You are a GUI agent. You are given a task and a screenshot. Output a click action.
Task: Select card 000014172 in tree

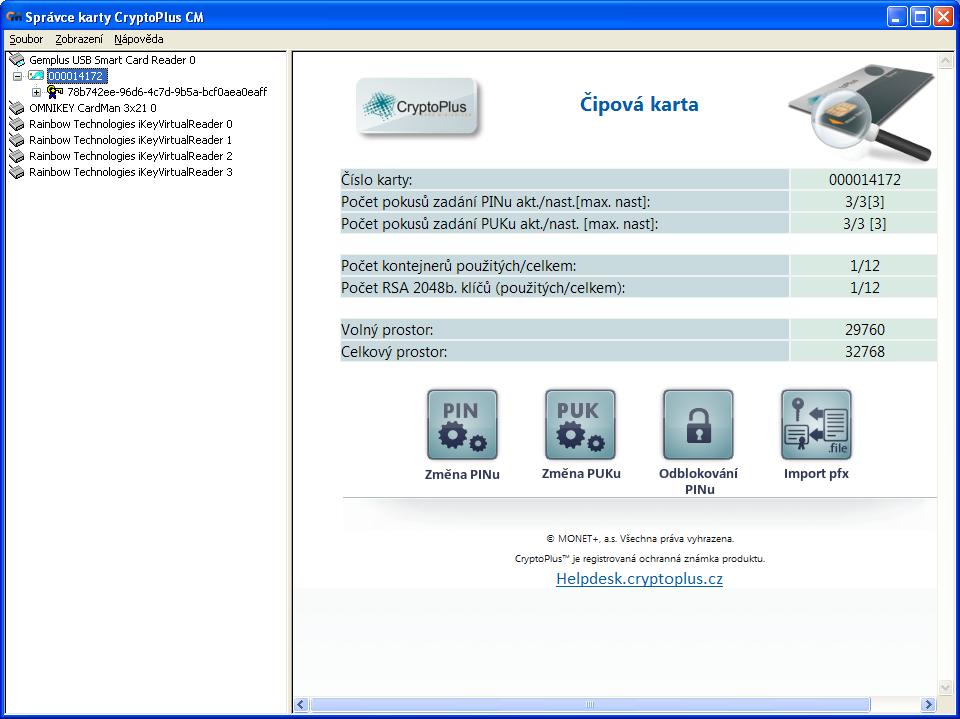(76, 76)
